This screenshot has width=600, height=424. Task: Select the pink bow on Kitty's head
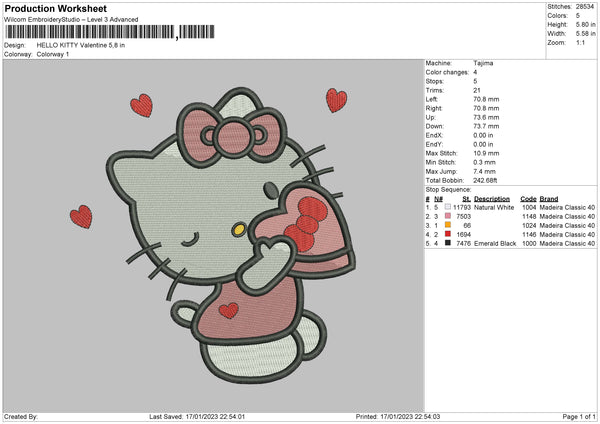234,134
